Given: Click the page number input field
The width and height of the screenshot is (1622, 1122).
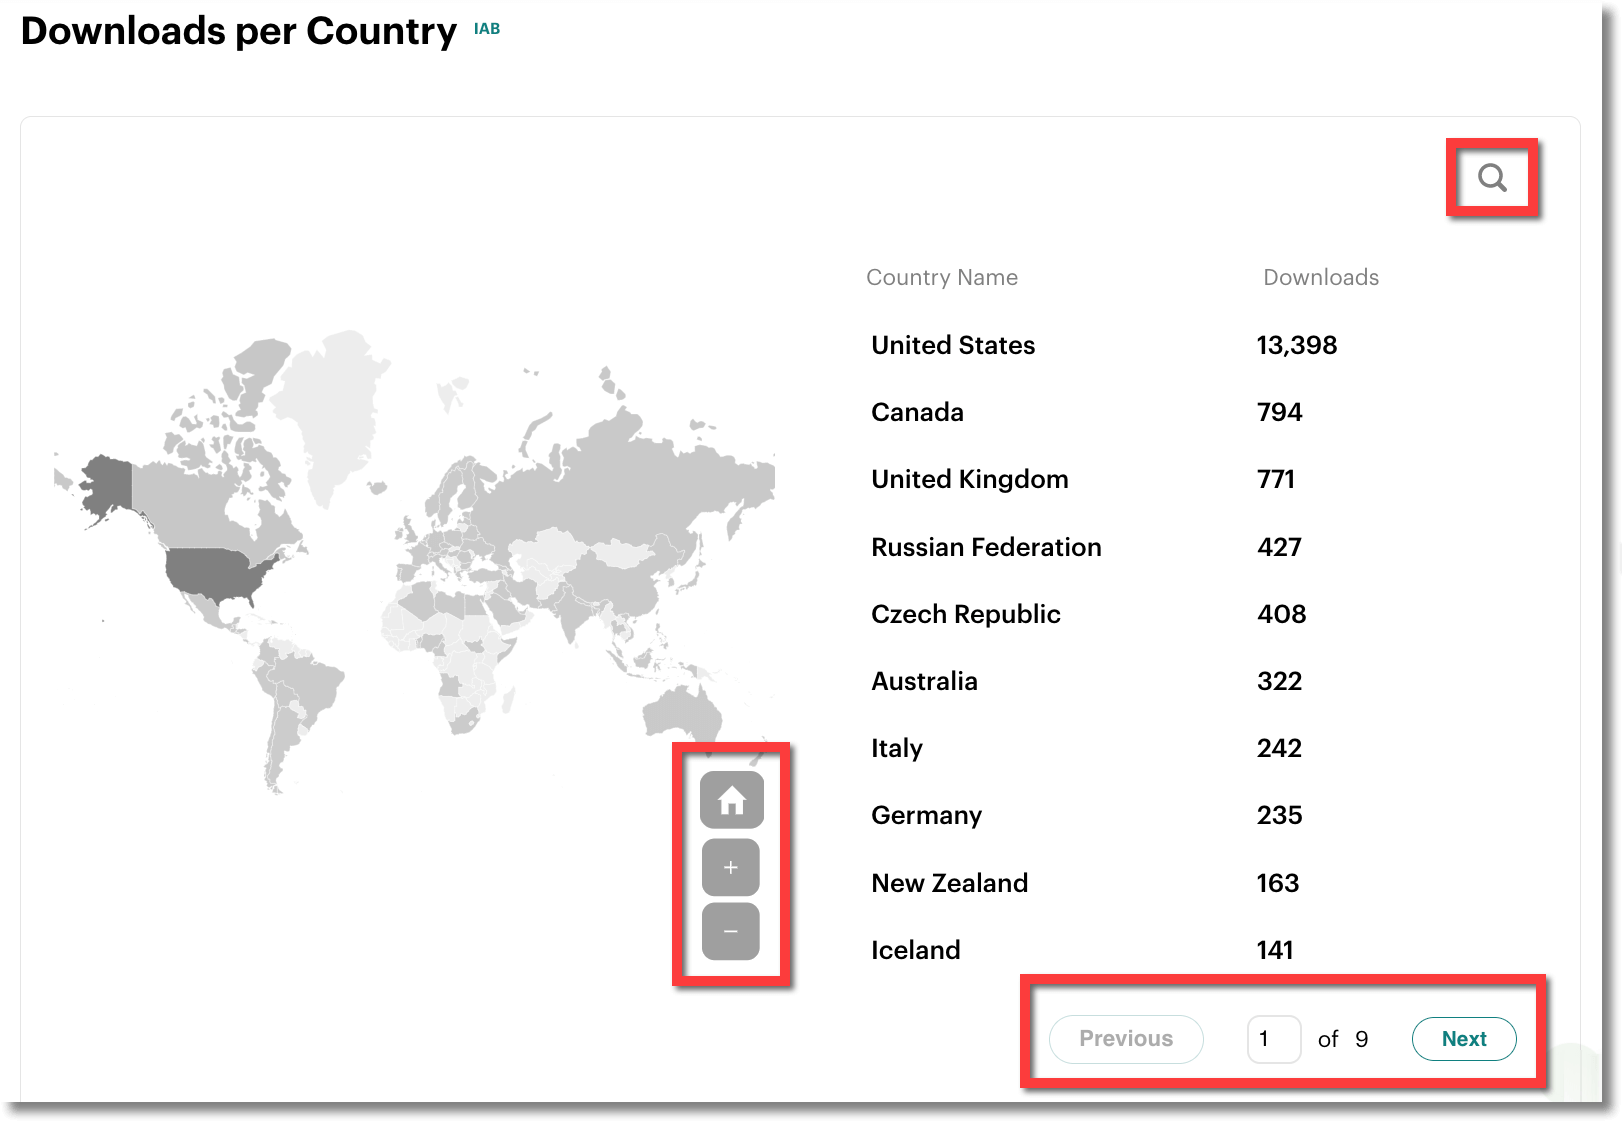Looking at the screenshot, I should (x=1272, y=1039).
